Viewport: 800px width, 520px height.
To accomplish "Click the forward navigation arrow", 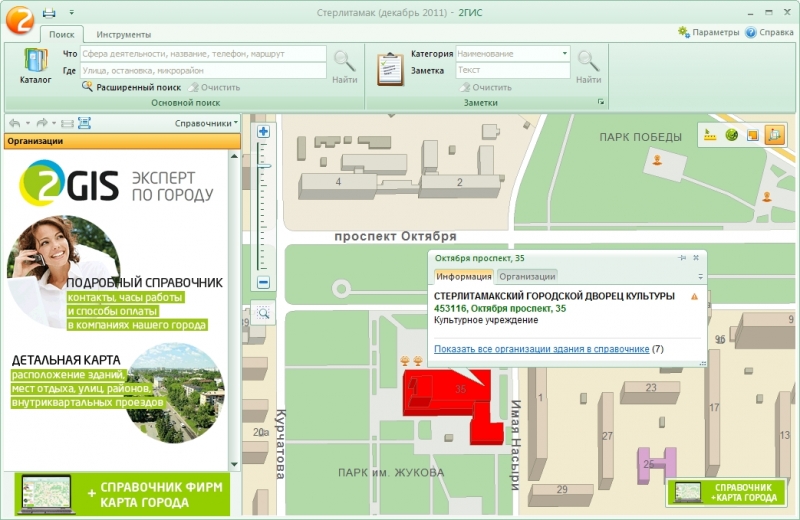I will [x=42, y=123].
